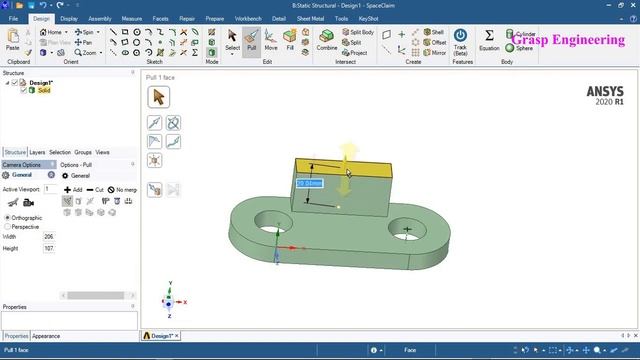
Task: Click the Select arrow tool guide in viewport
Action: (x=158, y=97)
